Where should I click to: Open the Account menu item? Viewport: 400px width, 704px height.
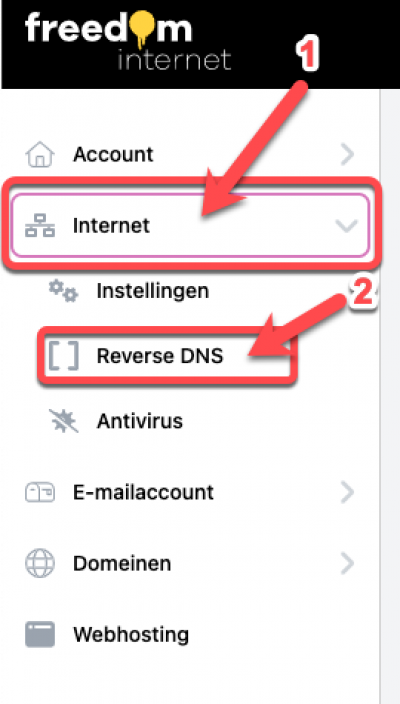pos(113,155)
